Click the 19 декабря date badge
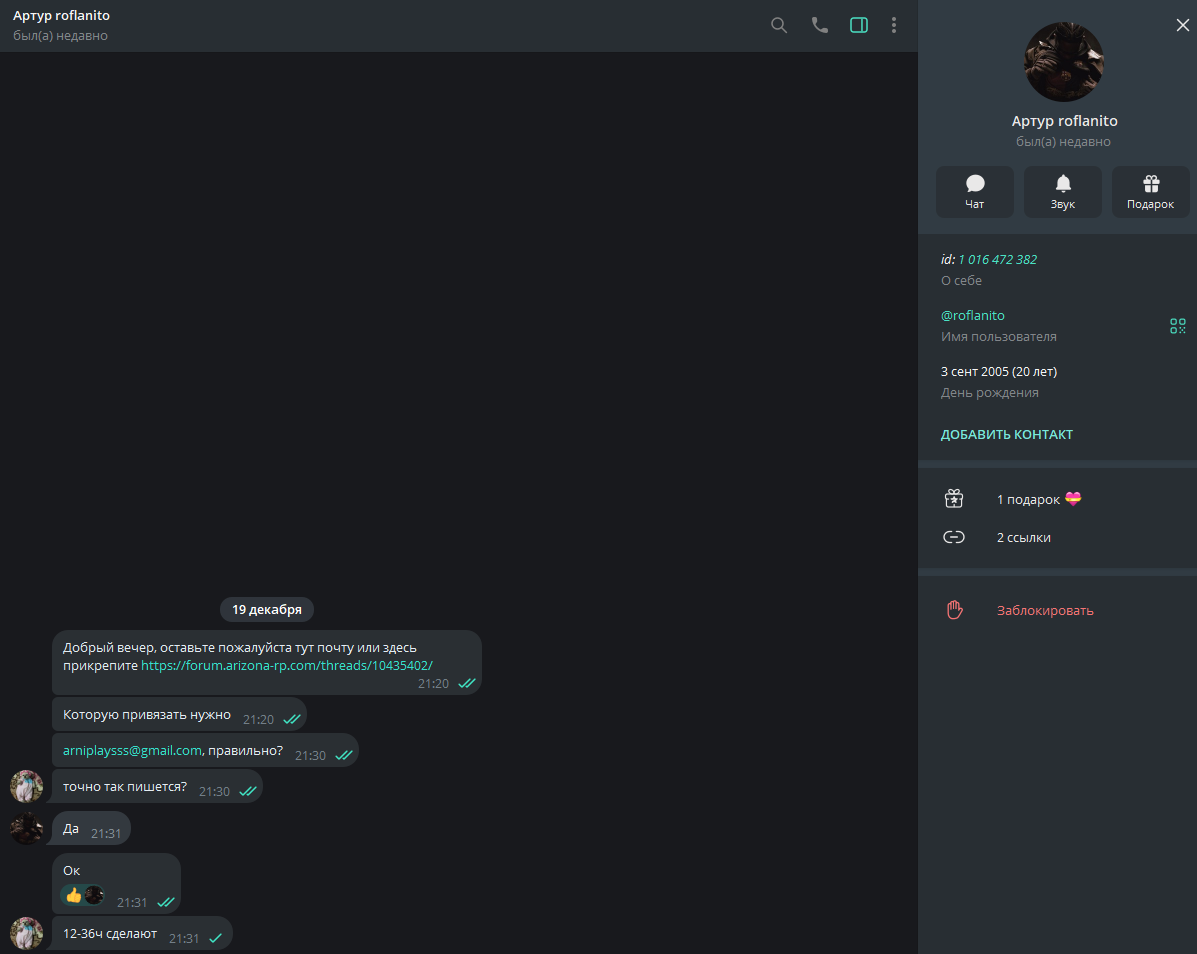 coord(266,609)
